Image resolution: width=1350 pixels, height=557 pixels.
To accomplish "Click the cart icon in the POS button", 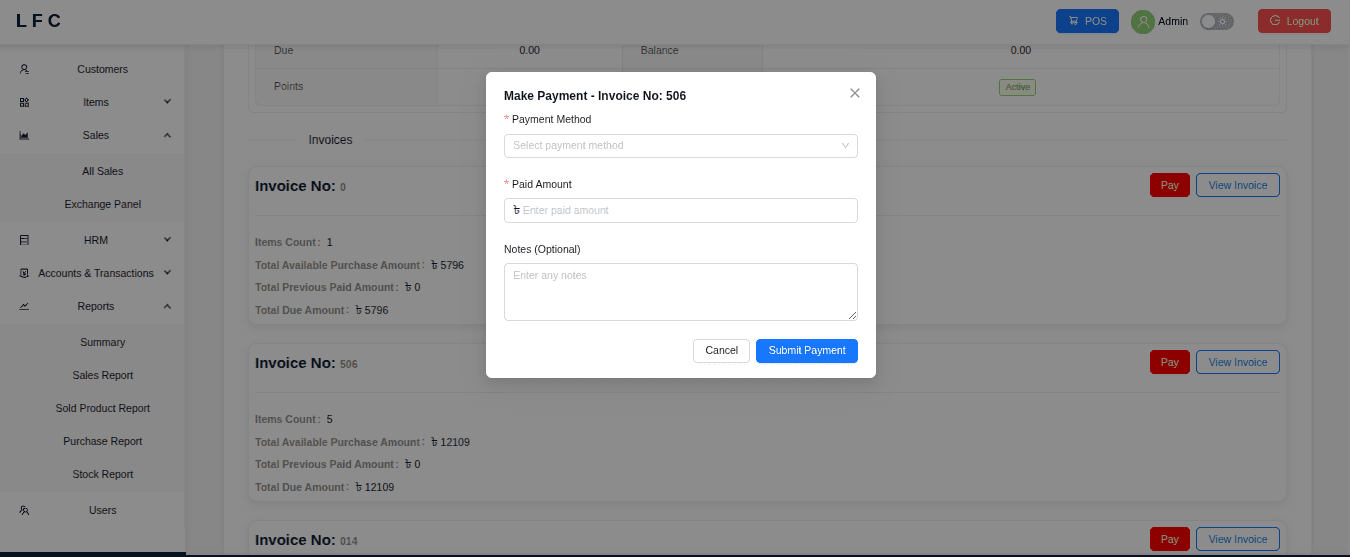I will pos(1074,21).
